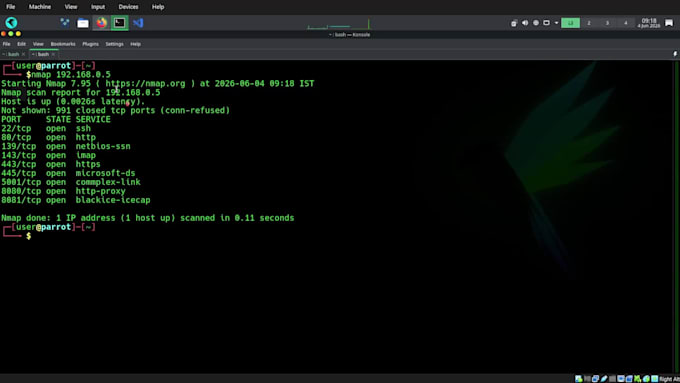Click the '445/tcp open microsoft-ds' line

click(x=68, y=173)
